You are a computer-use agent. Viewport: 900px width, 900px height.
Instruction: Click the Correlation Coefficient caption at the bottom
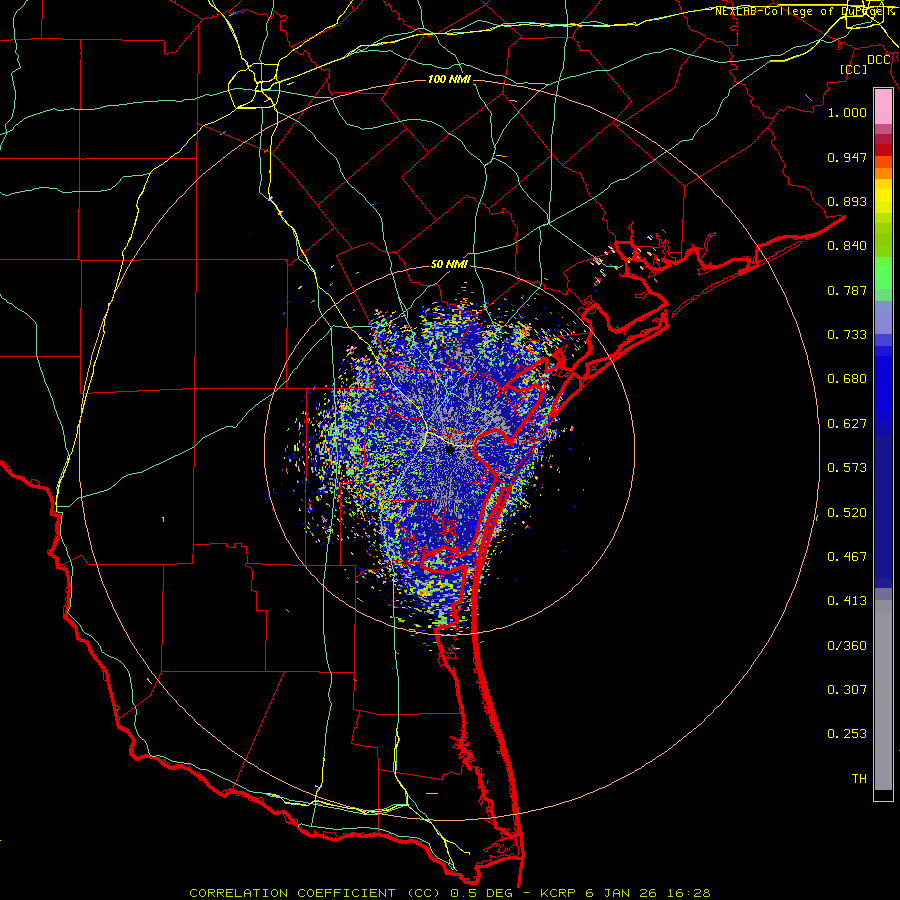click(x=449, y=893)
